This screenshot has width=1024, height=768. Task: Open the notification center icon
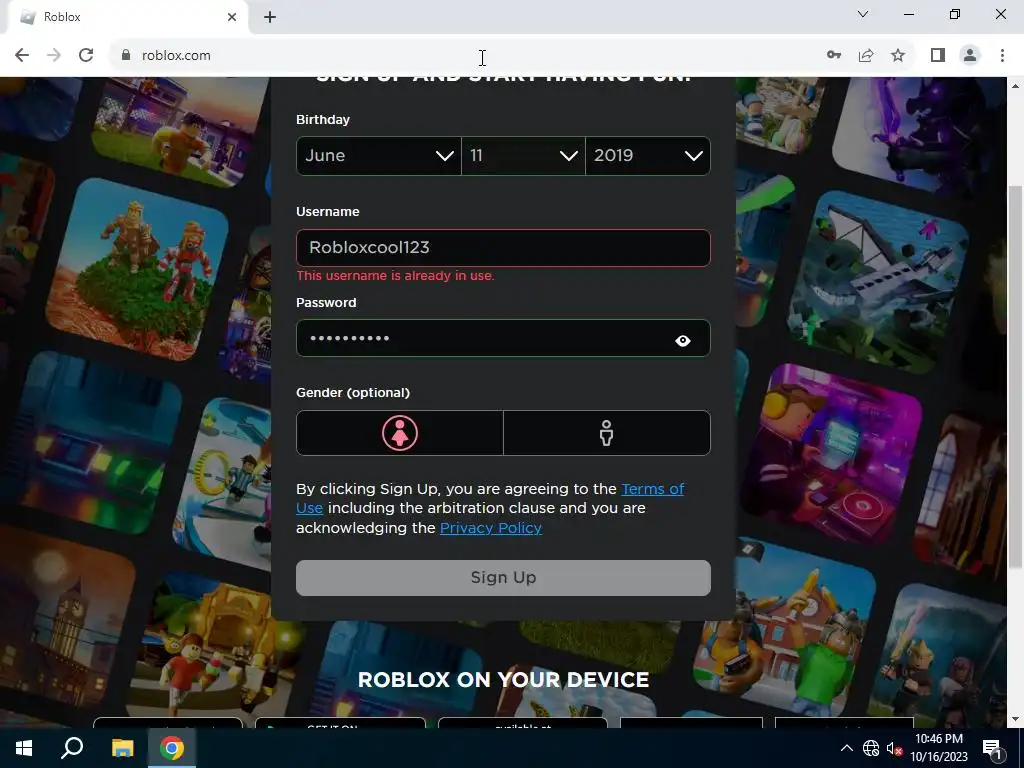pyautogui.click(x=993, y=749)
